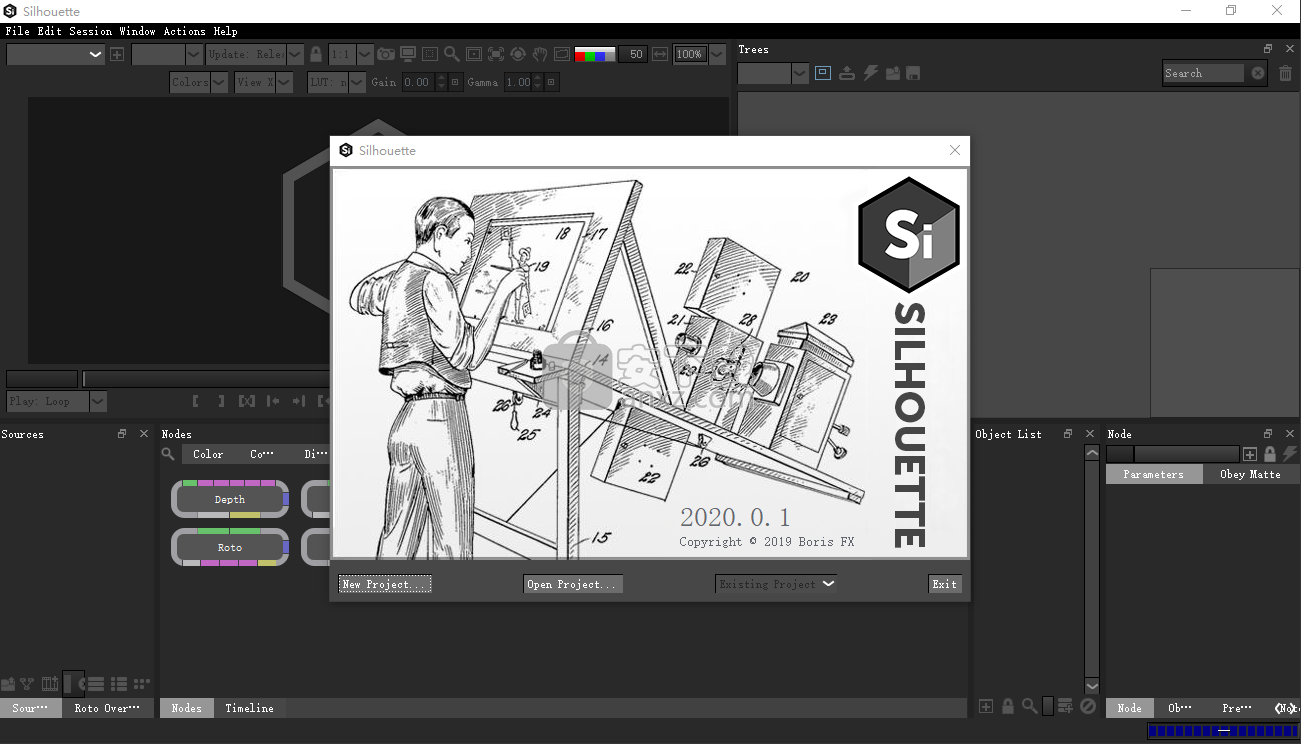This screenshot has width=1301, height=744.
Task: Click the Trees export icon
Action: pyautogui.click(x=847, y=73)
